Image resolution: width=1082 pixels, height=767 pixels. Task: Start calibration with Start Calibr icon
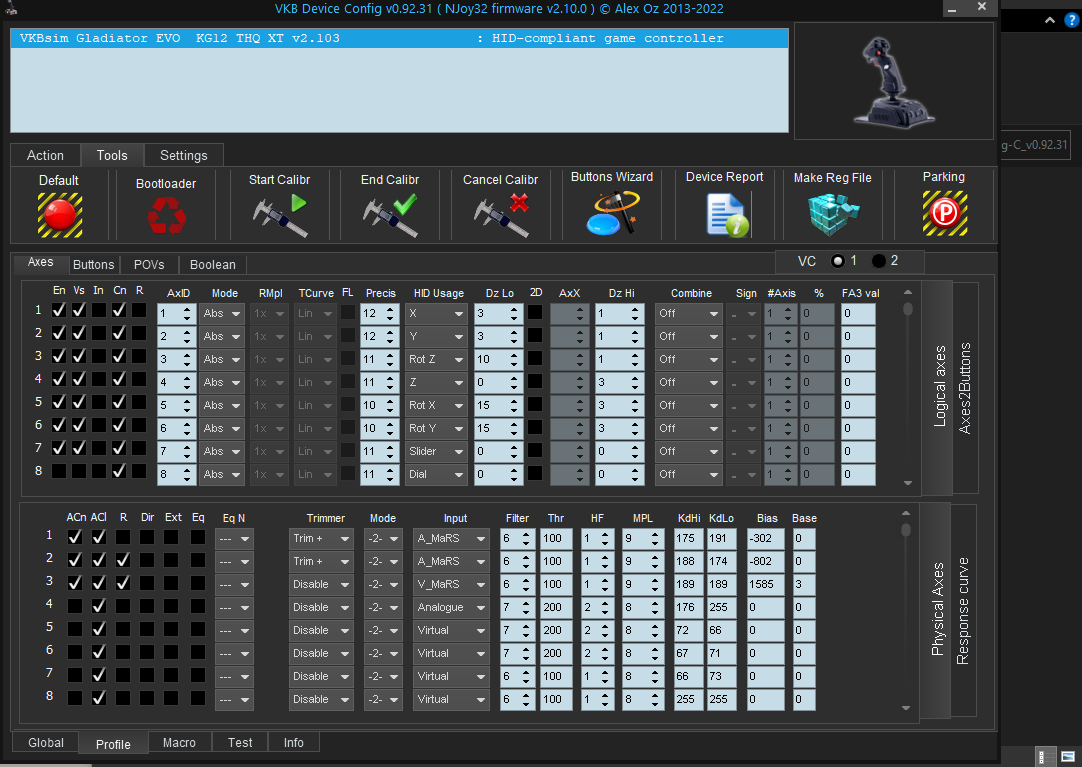(x=279, y=214)
